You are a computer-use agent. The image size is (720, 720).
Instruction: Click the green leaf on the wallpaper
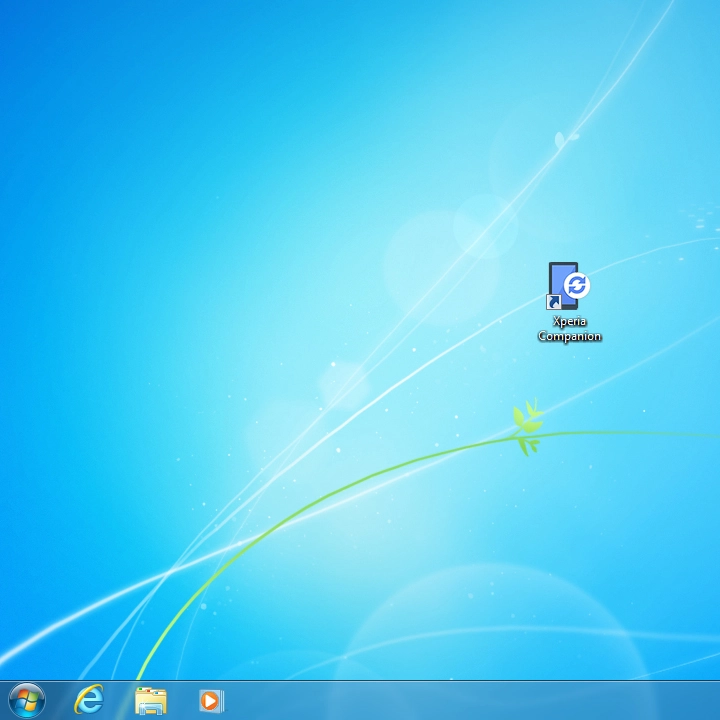(527, 421)
